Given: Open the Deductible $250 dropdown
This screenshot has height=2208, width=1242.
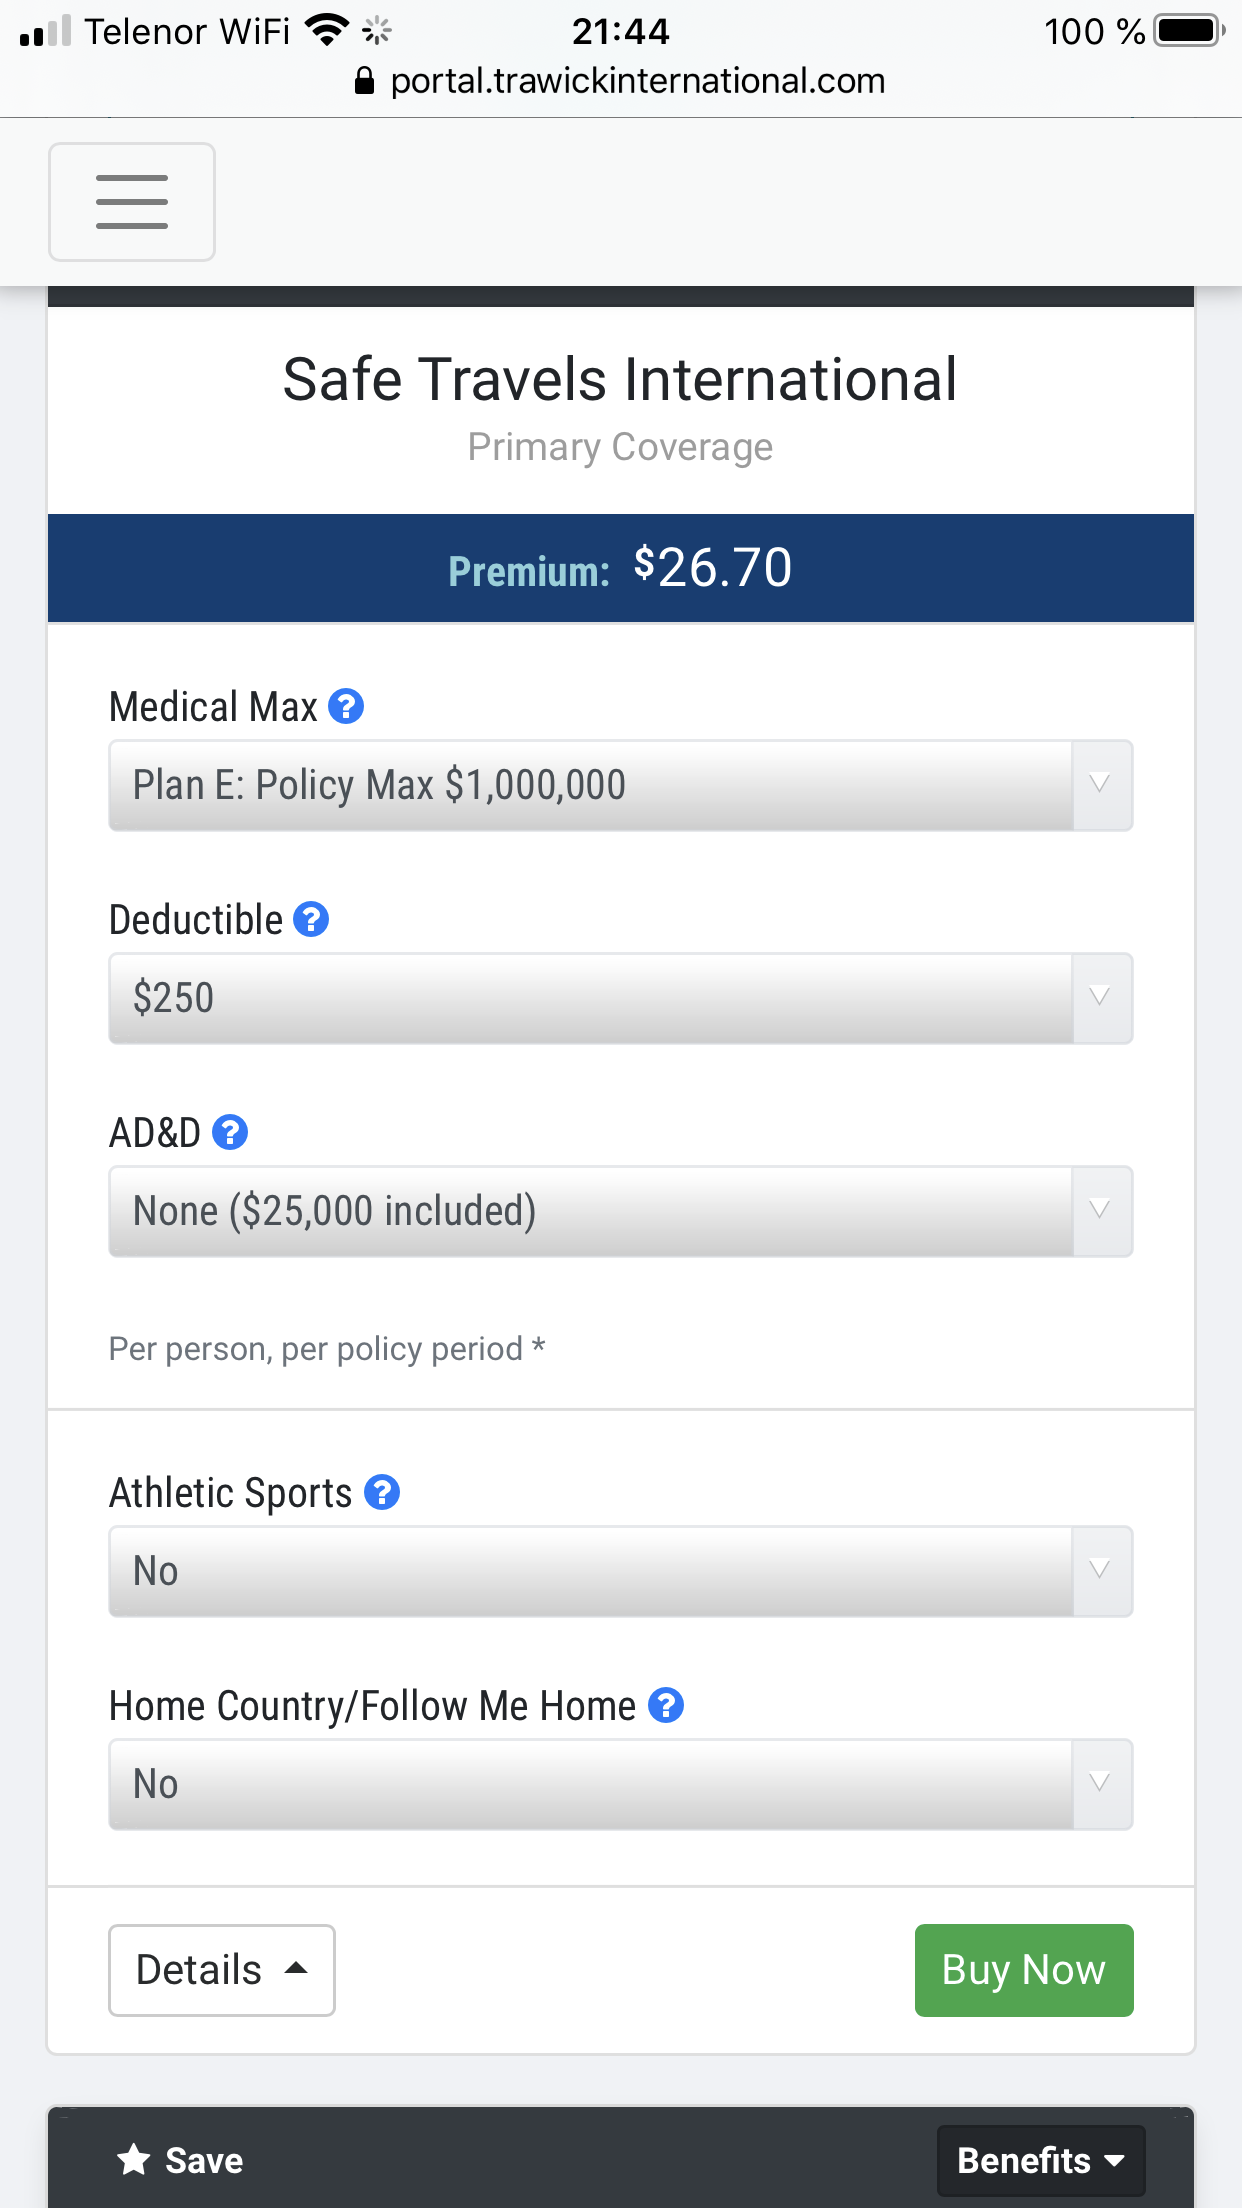Looking at the screenshot, I should point(620,998).
